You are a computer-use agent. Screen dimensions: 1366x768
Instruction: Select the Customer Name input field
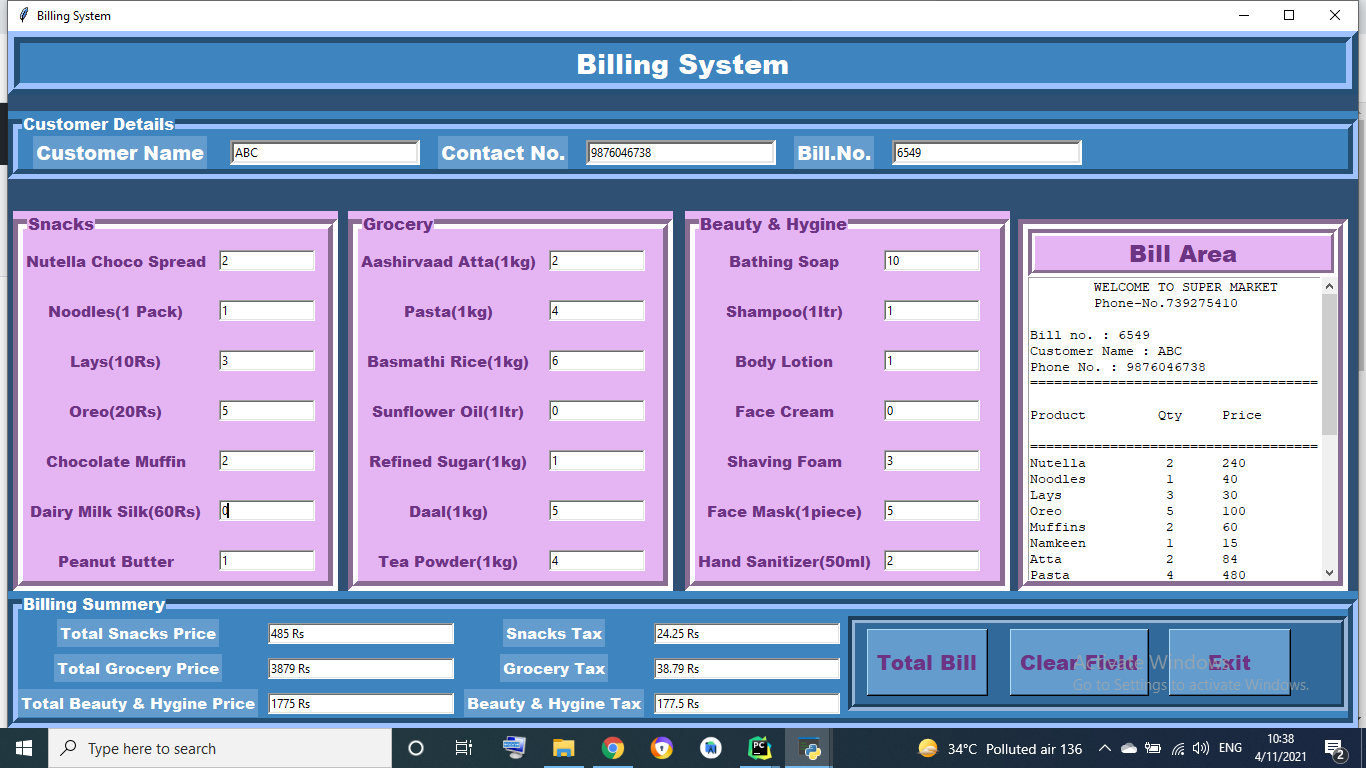pyautogui.click(x=324, y=152)
